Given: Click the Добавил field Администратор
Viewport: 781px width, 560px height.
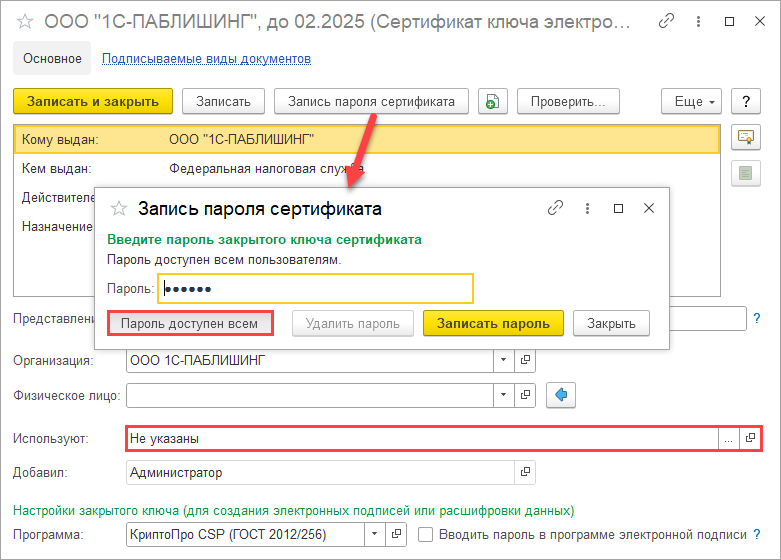Looking at the screenshot, I should click(x=320, y=472).
